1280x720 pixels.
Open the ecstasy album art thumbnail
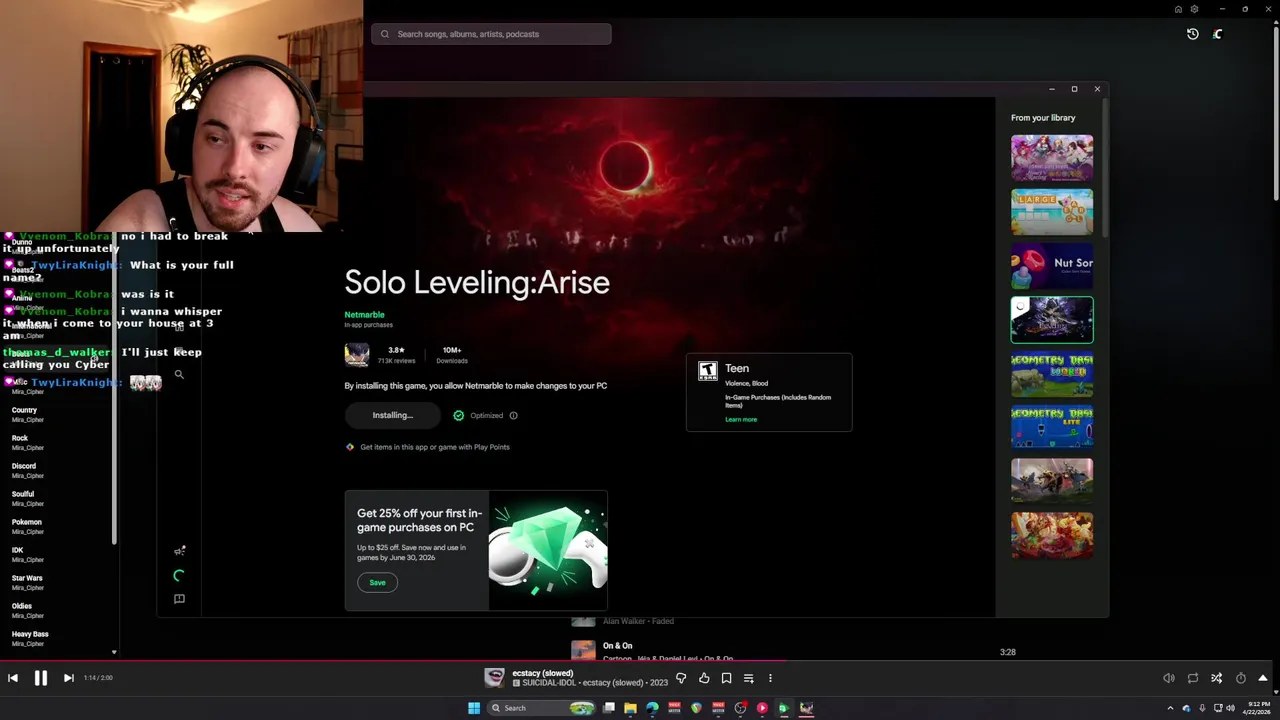494,678
